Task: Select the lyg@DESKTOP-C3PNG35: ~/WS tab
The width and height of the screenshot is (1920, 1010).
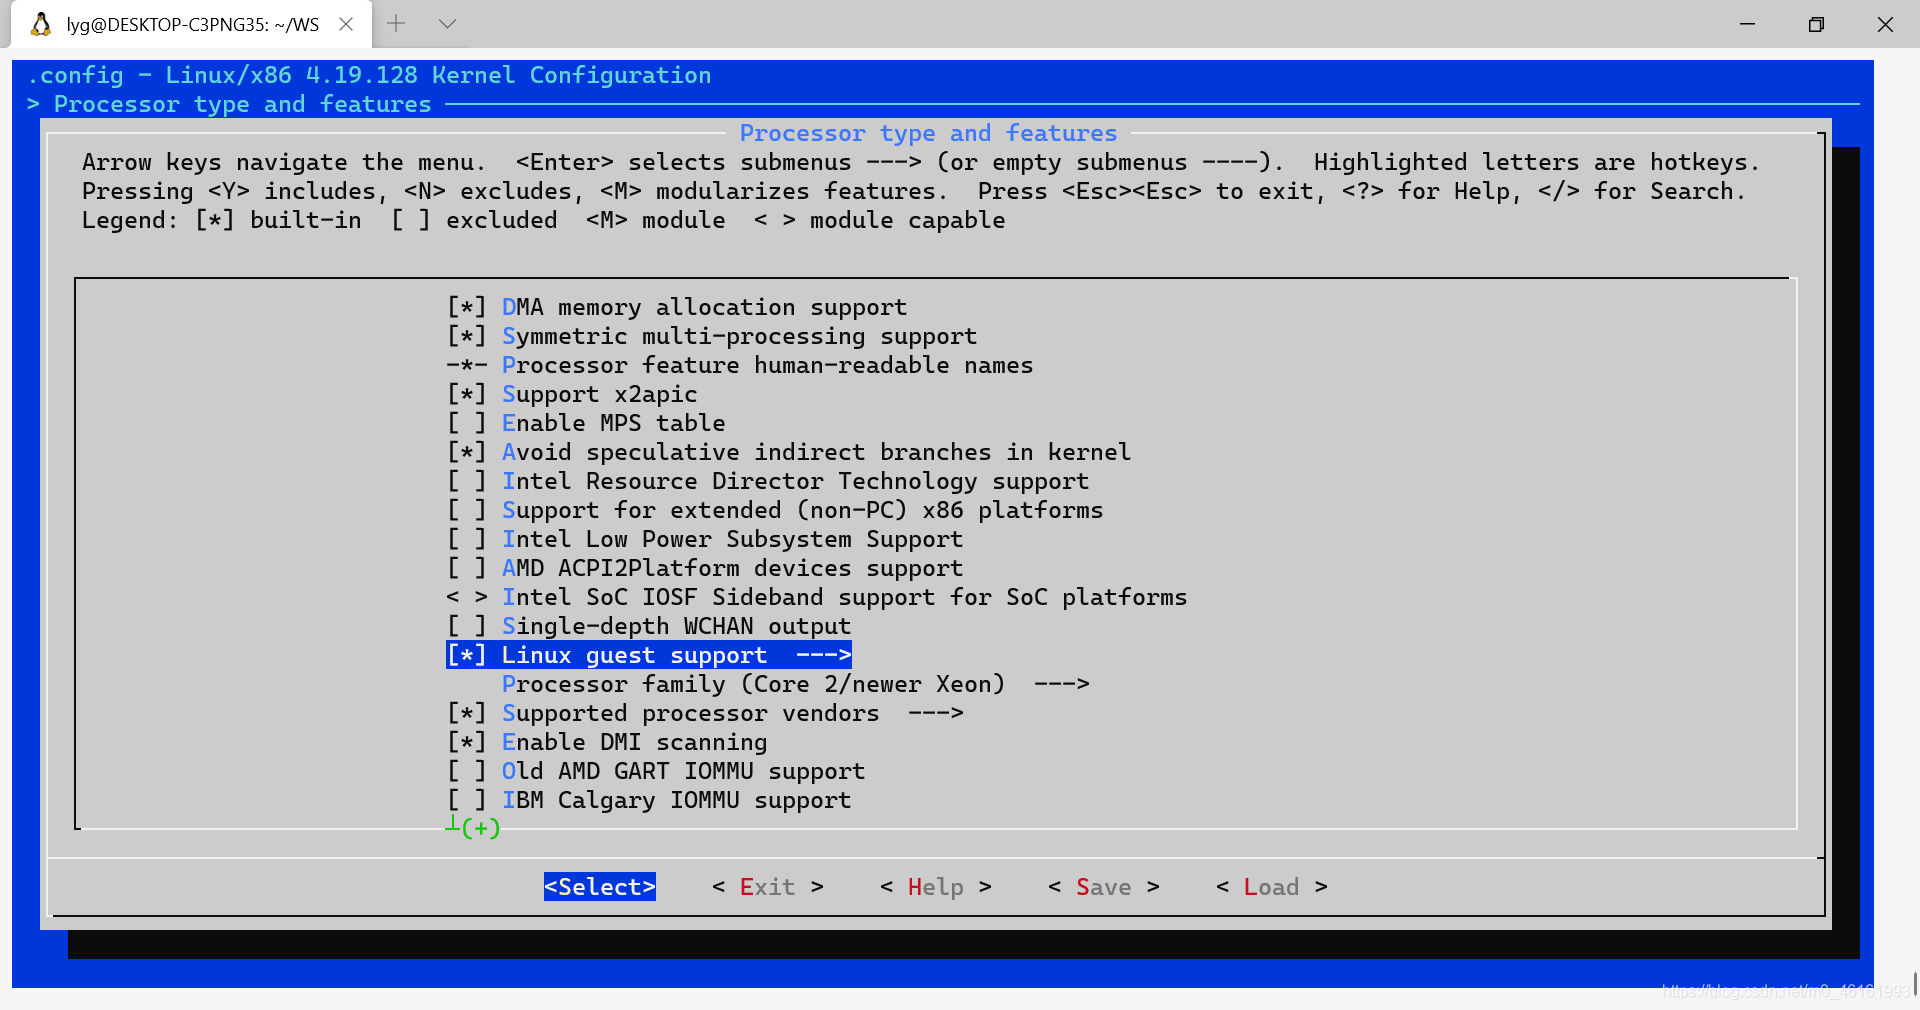Action: (192, 24)
